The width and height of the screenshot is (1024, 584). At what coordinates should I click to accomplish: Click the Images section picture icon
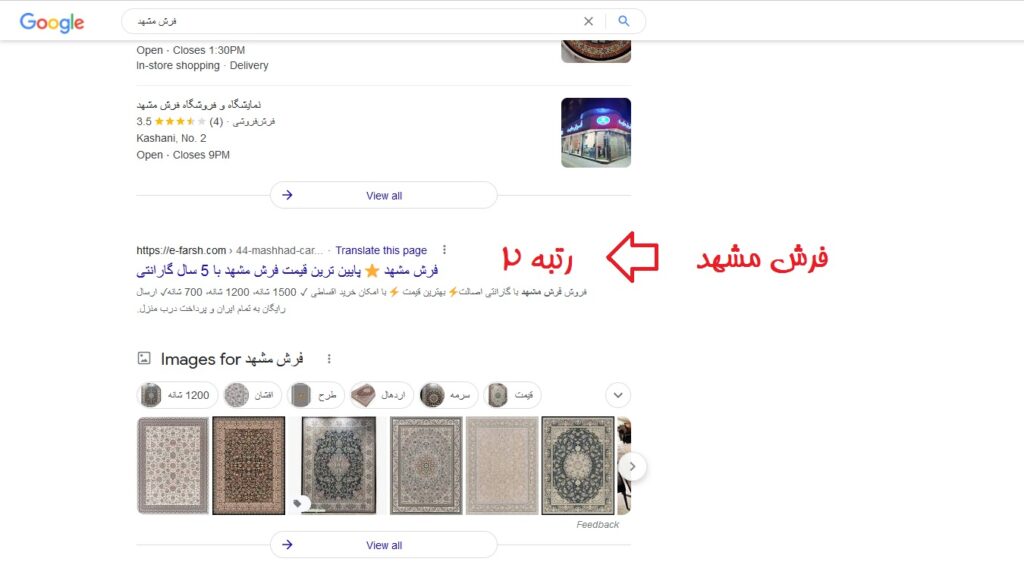144,358
